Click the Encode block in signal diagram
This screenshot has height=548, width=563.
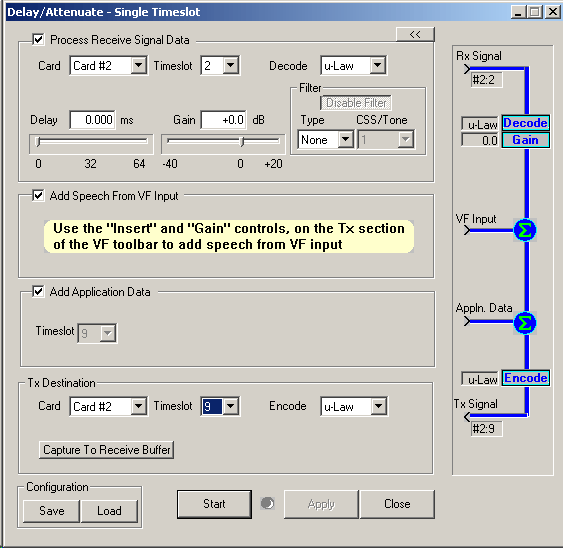525,378
